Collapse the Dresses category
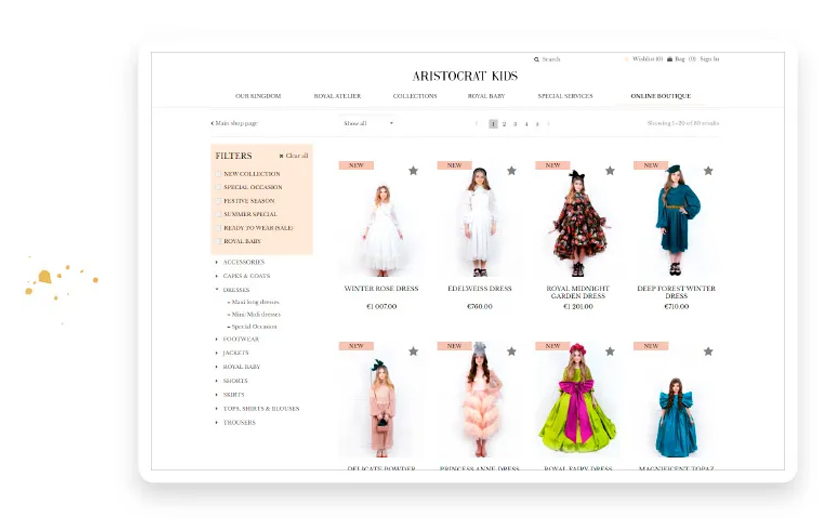The width and height of the screenshot is (825, 525). (x=217, y=289)
